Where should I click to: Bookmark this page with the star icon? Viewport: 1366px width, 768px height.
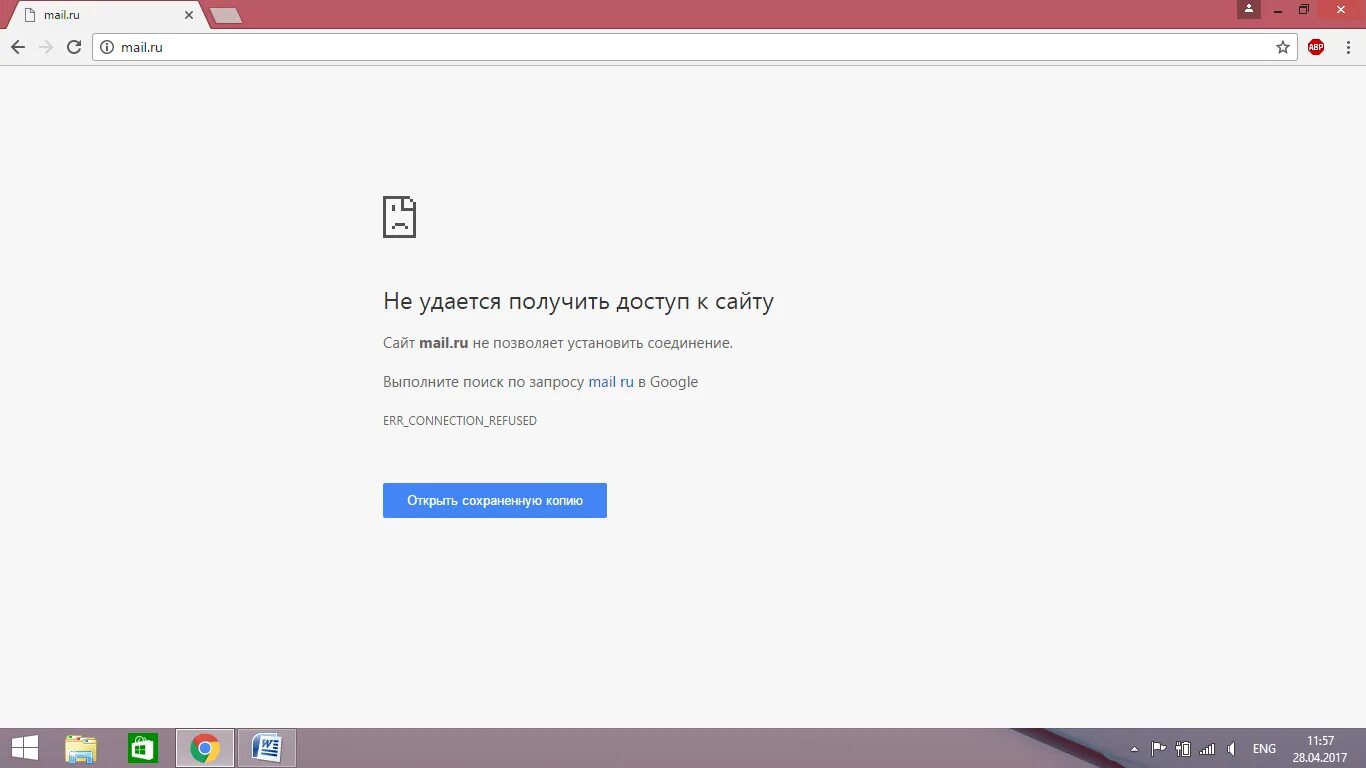click(1283, 47)
